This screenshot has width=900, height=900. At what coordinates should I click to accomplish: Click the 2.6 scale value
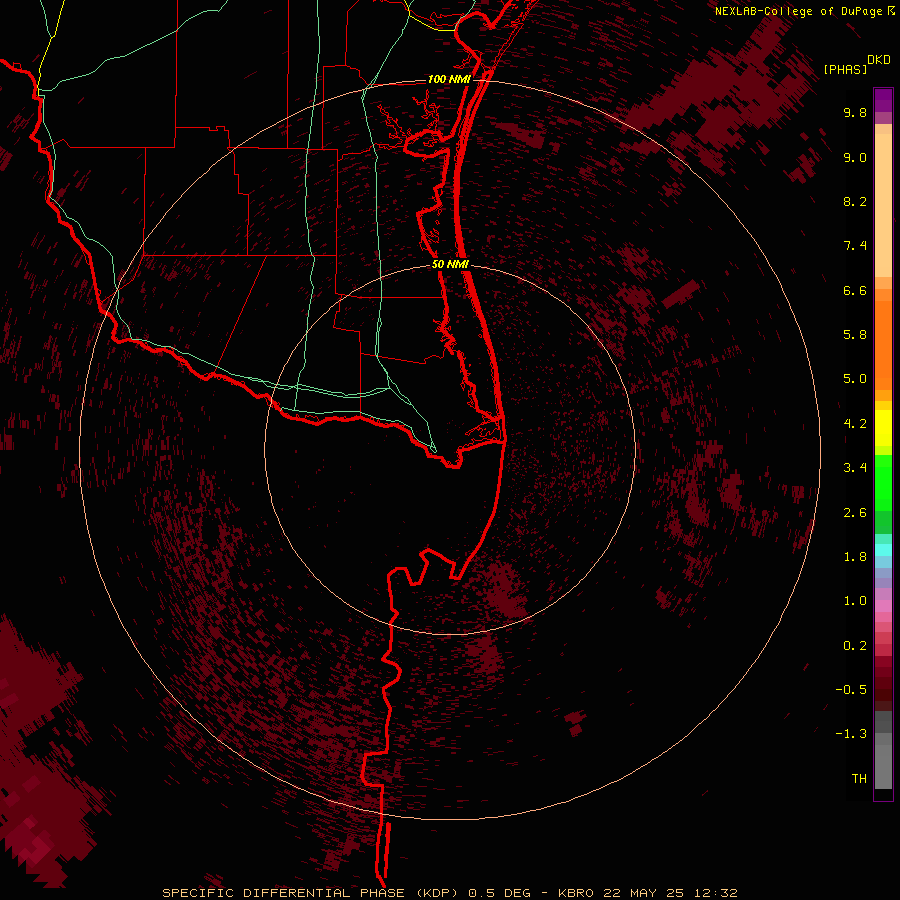point(855,513)
